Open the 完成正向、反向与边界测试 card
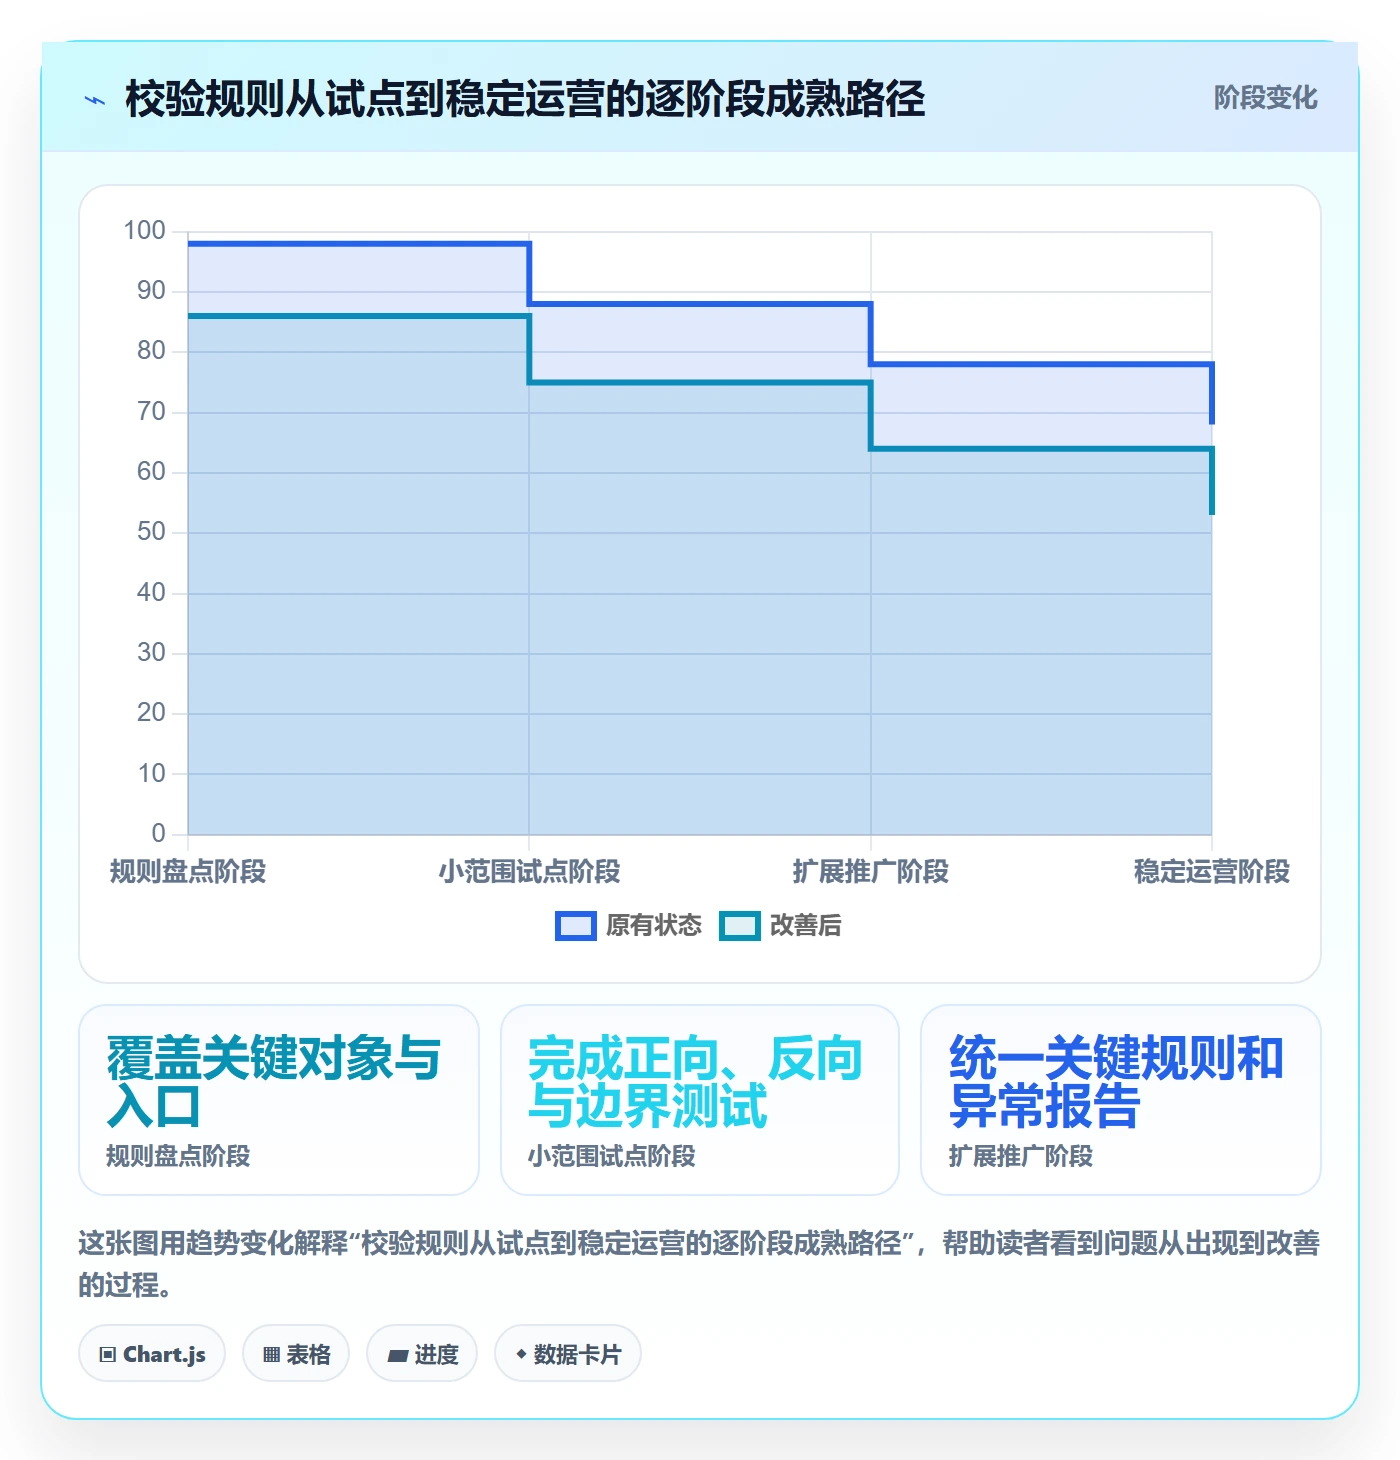Screen dimensions: 1400x1460 coord(700,1100)
